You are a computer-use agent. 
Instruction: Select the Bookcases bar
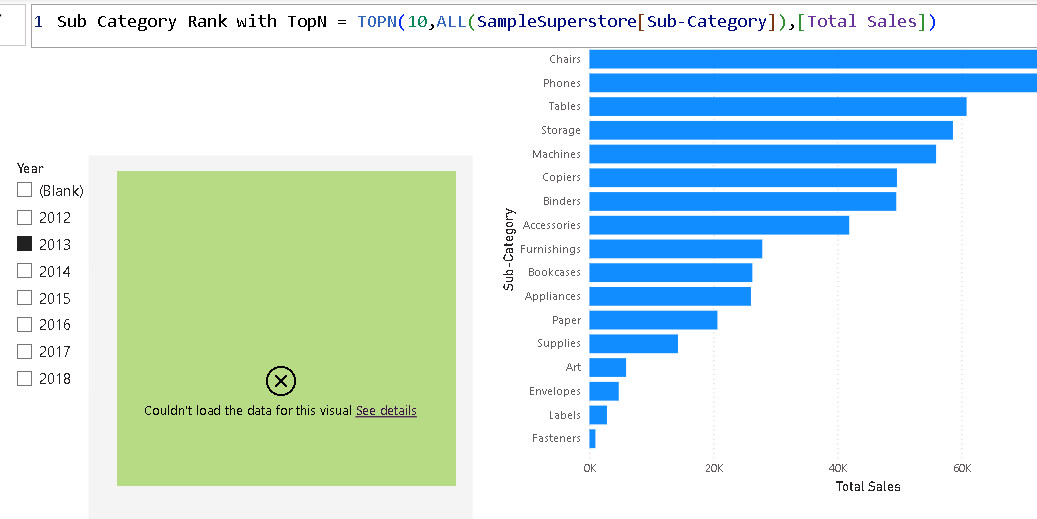coord(670,272)
